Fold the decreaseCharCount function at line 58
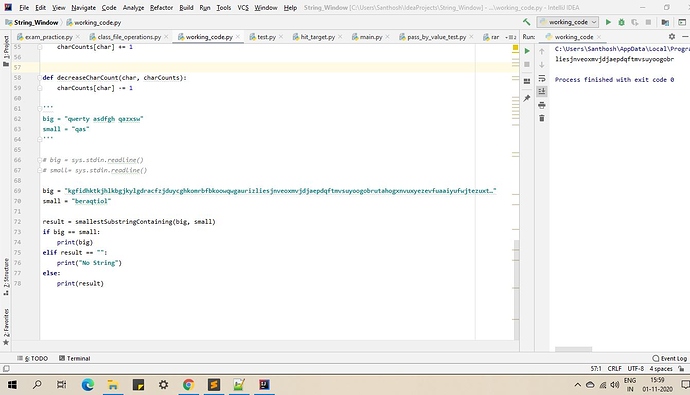This screenshot has height=395, width=690. (40, 77)
